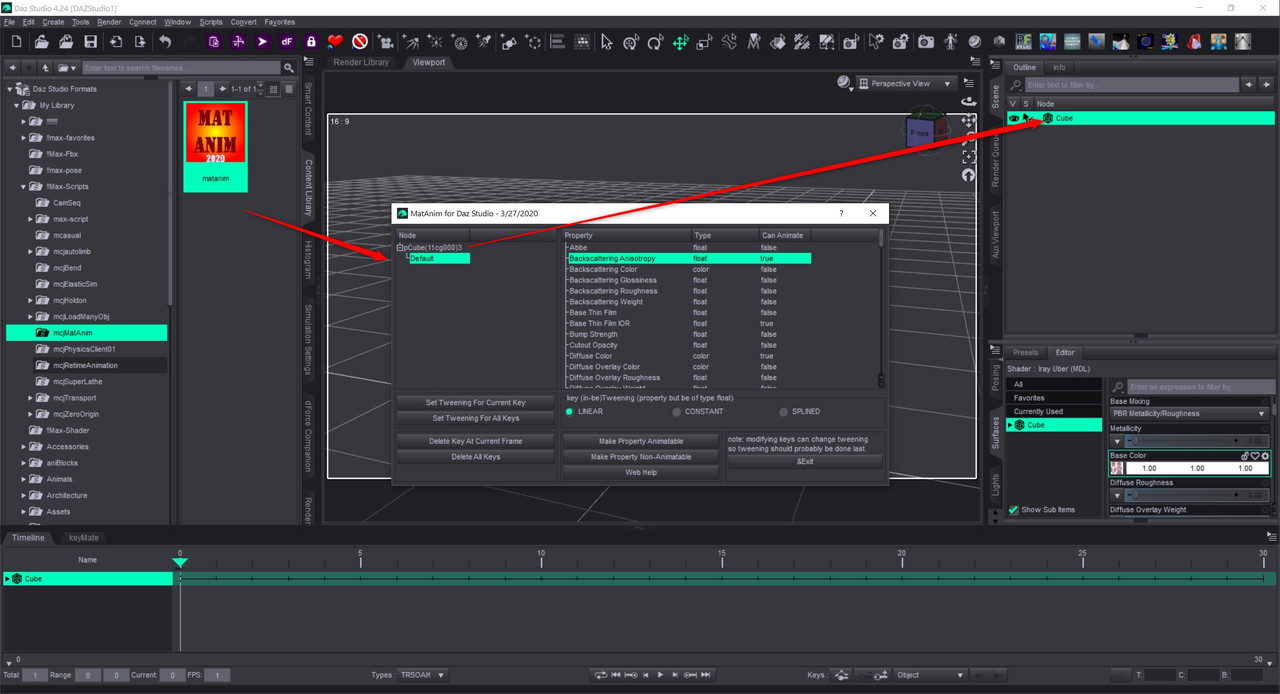This screenshot has height=694, width=1280.
Task: Collapse the pCube(11cg000)3 node in MatAnim
Action: point(400,247)
